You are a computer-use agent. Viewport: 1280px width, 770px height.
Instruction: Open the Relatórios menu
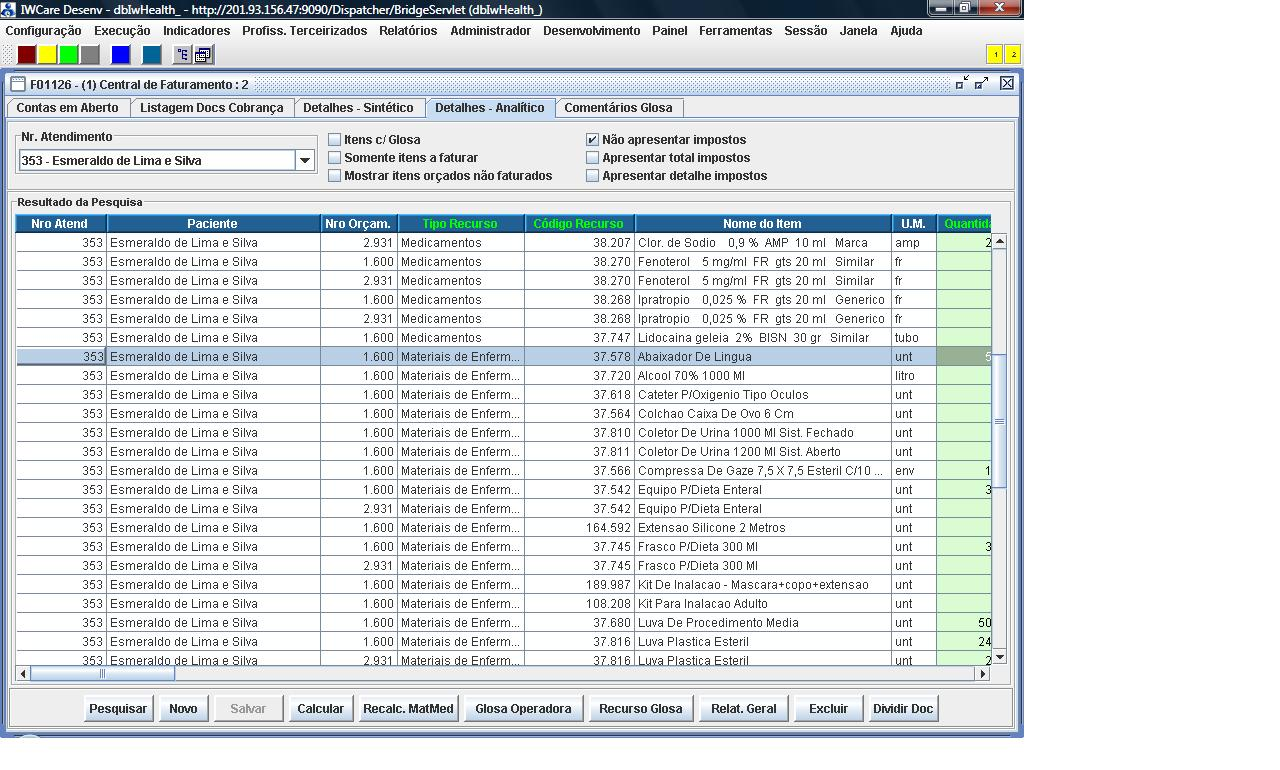(408, 31)
